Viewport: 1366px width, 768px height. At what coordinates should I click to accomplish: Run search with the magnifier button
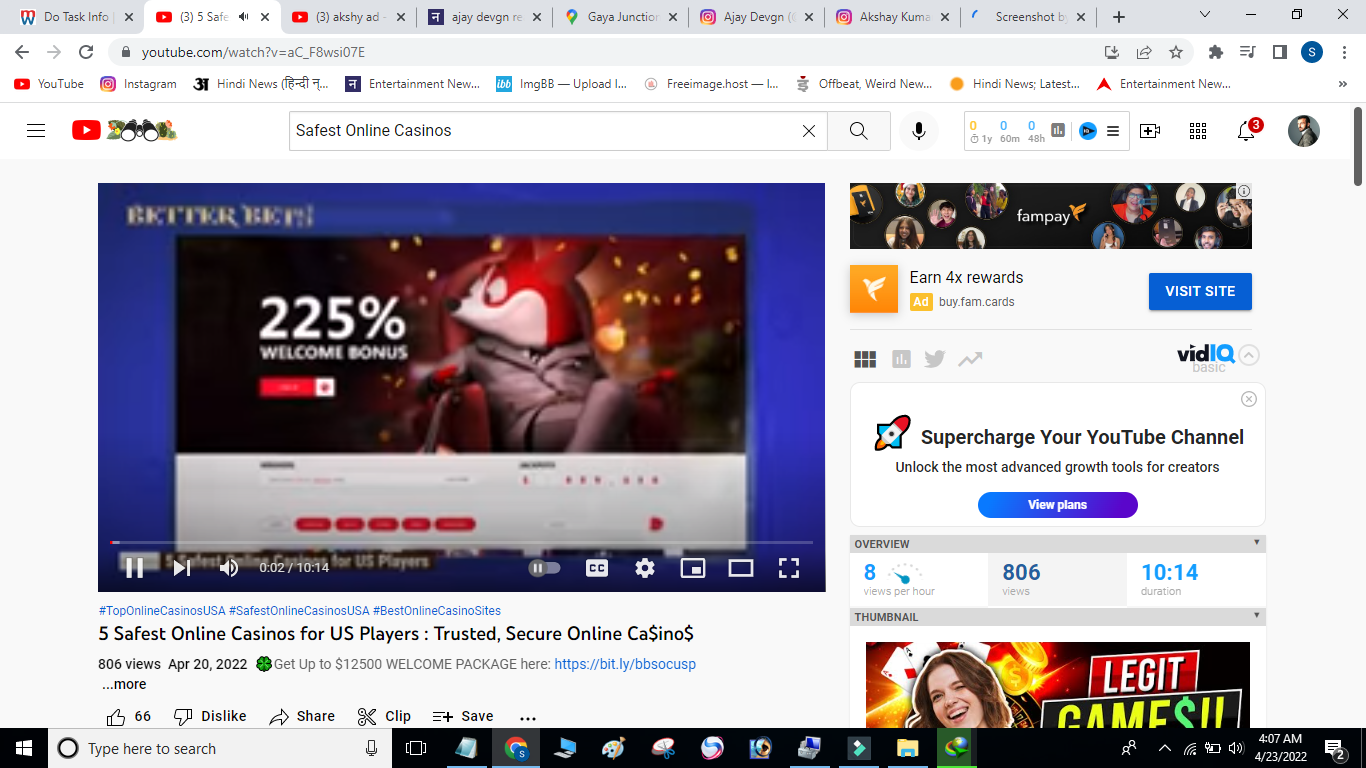click(x=858, y=131)
